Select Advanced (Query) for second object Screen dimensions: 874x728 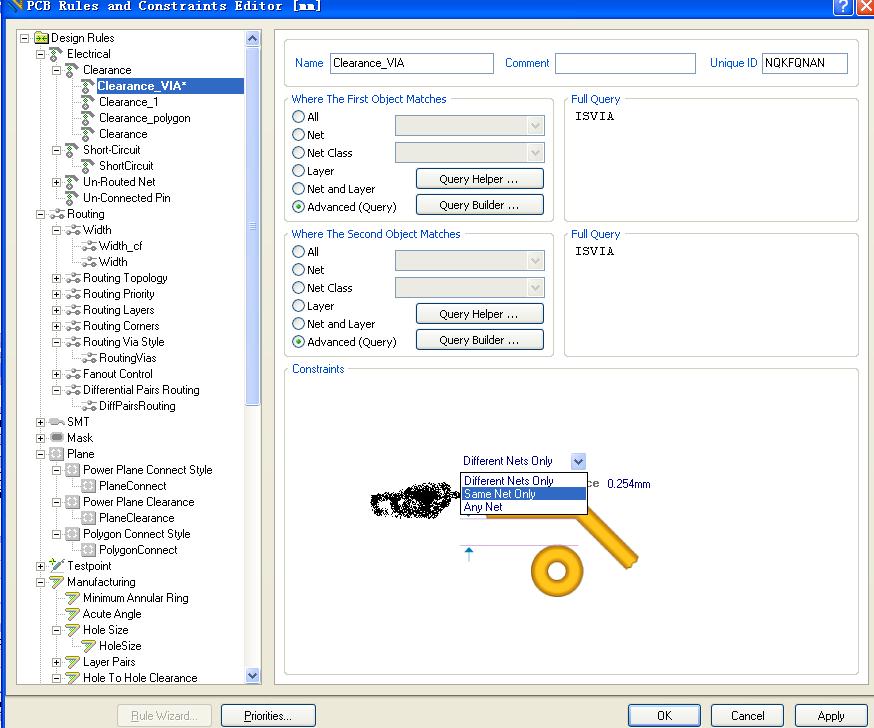click(x=298, y=342)
